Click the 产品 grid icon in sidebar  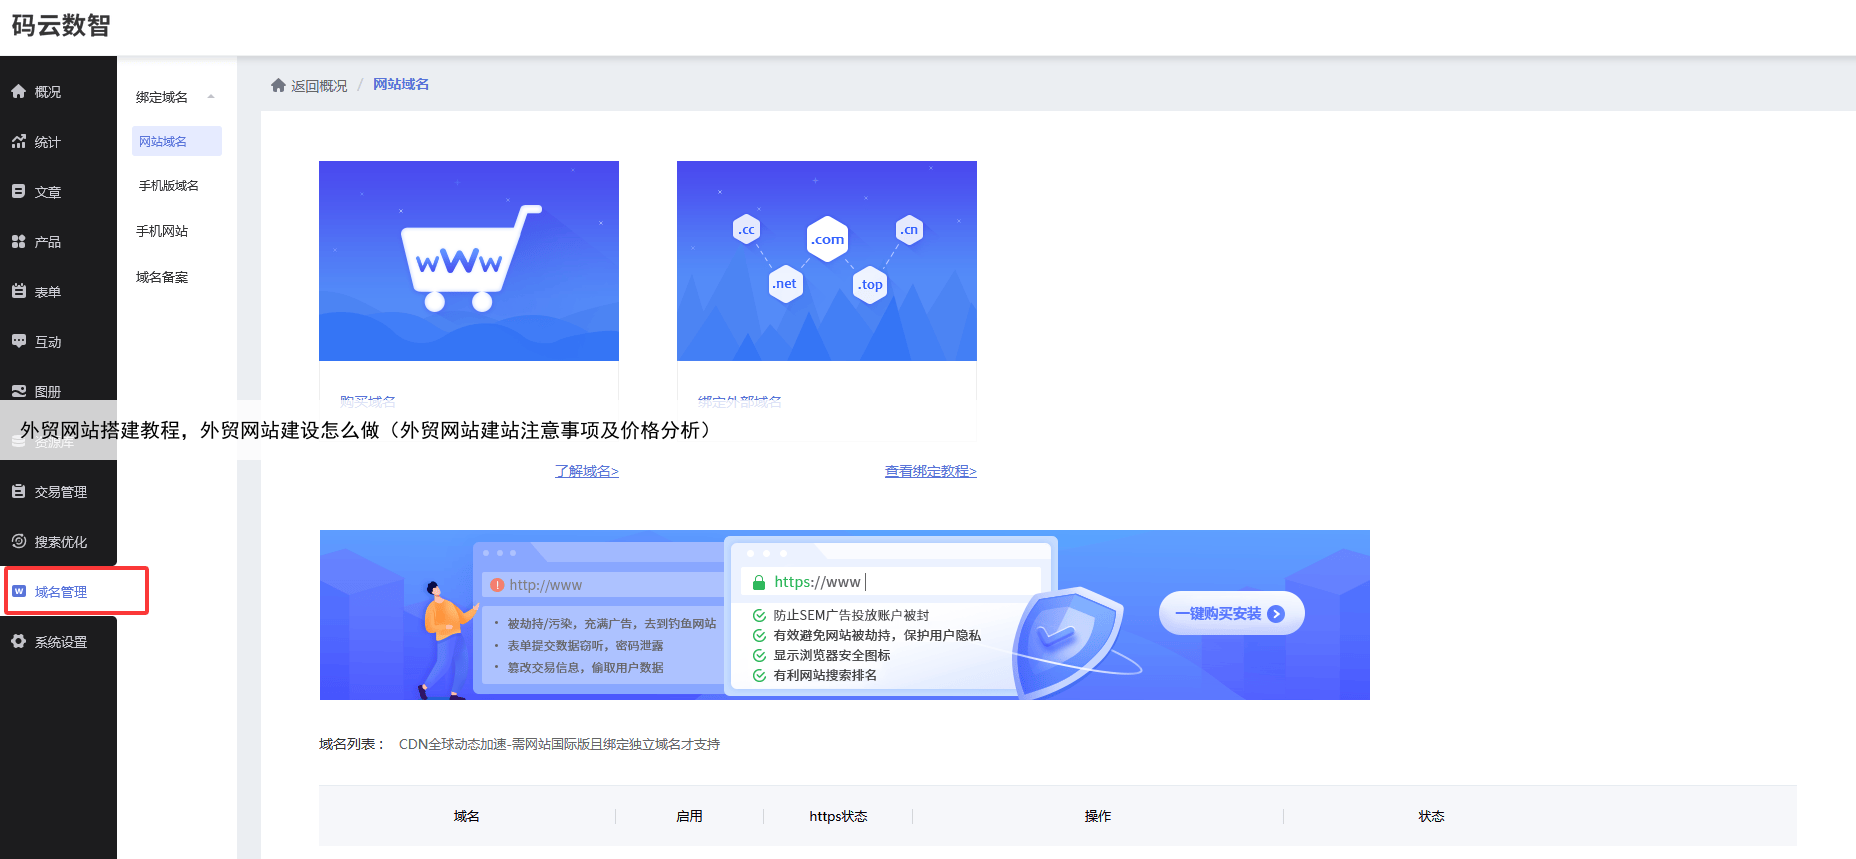[18, 242]
